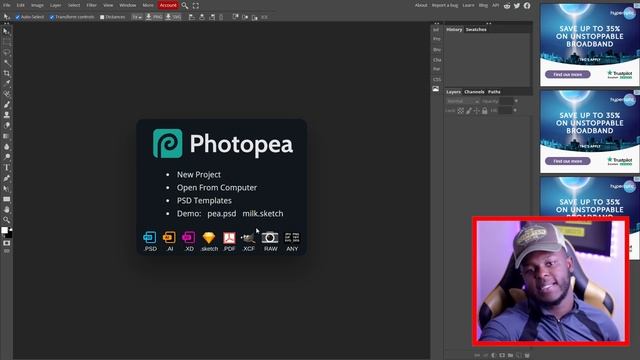Select the Eyedropper tool
The height and width of the screenshot is (360, 640).
[6, 83]
